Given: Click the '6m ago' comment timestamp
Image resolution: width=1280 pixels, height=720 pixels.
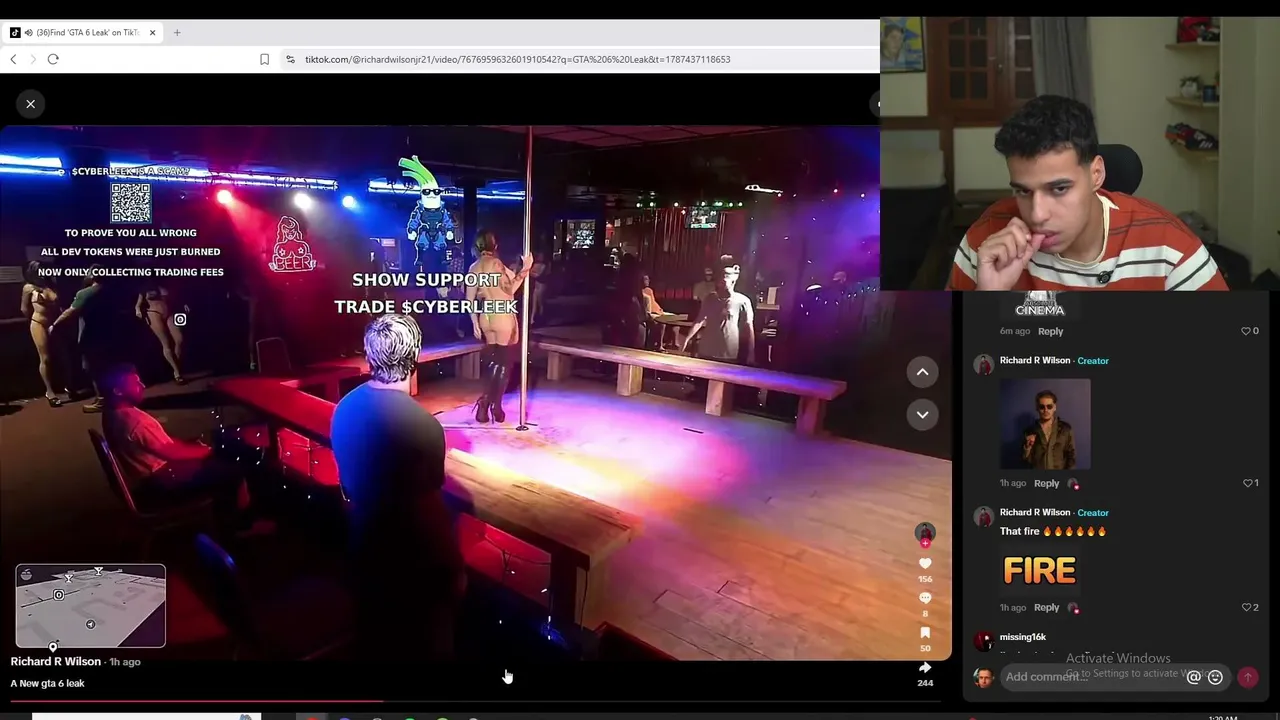Looking at the screenshot, I should click(x=1015, y=331).
